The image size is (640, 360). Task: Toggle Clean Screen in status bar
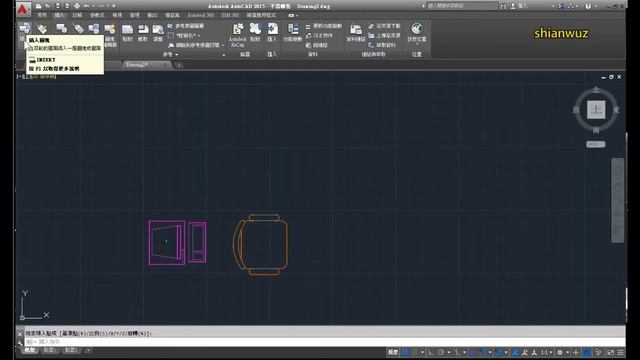click(611, 352)
